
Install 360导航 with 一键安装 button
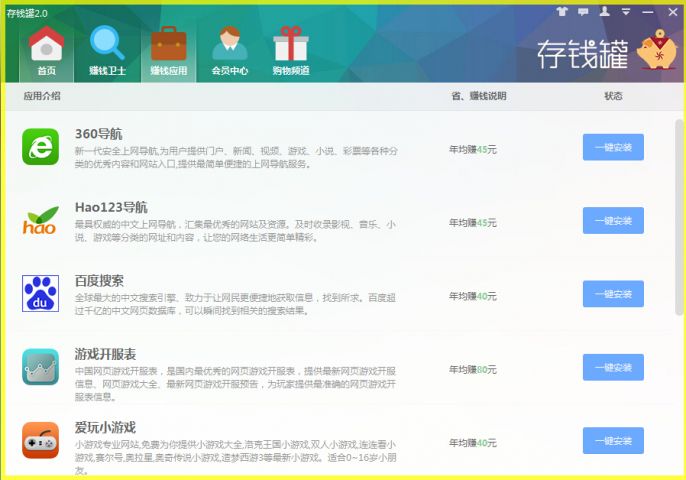[613, 147]
